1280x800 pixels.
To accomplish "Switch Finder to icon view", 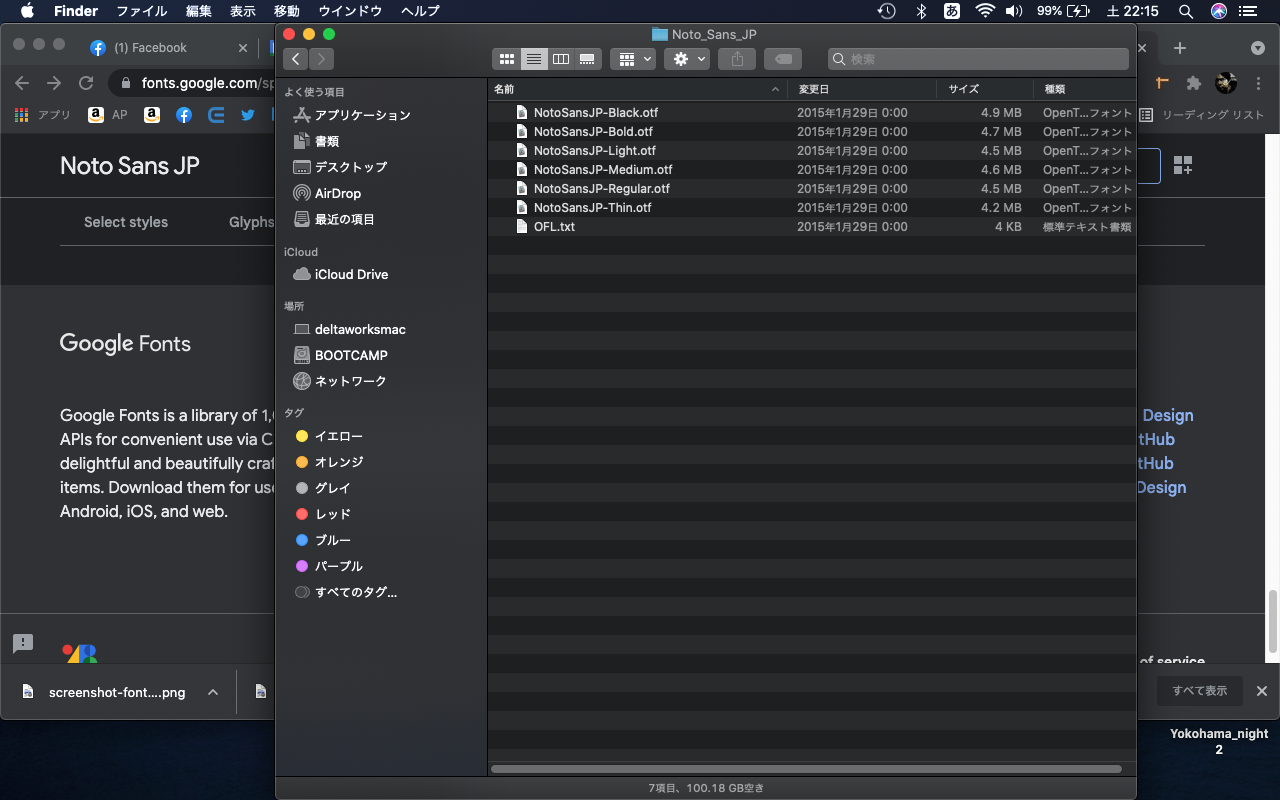I will coord(506,59).
